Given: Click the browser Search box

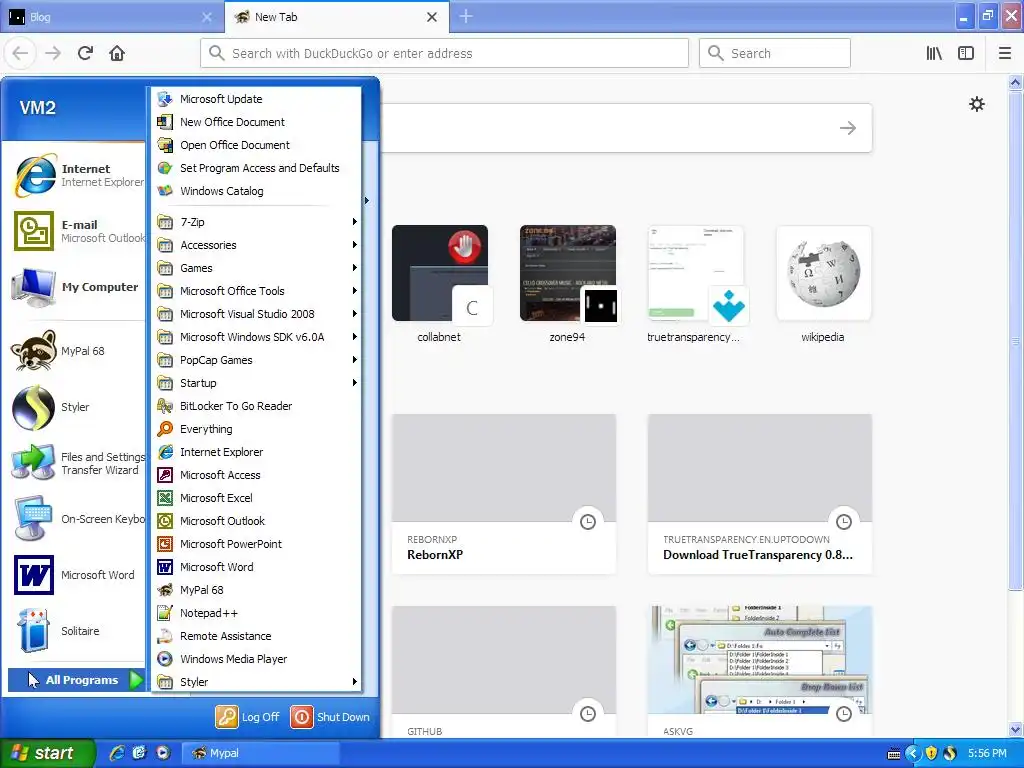Looking at the screenshot, I should click(x=775, y=53).
